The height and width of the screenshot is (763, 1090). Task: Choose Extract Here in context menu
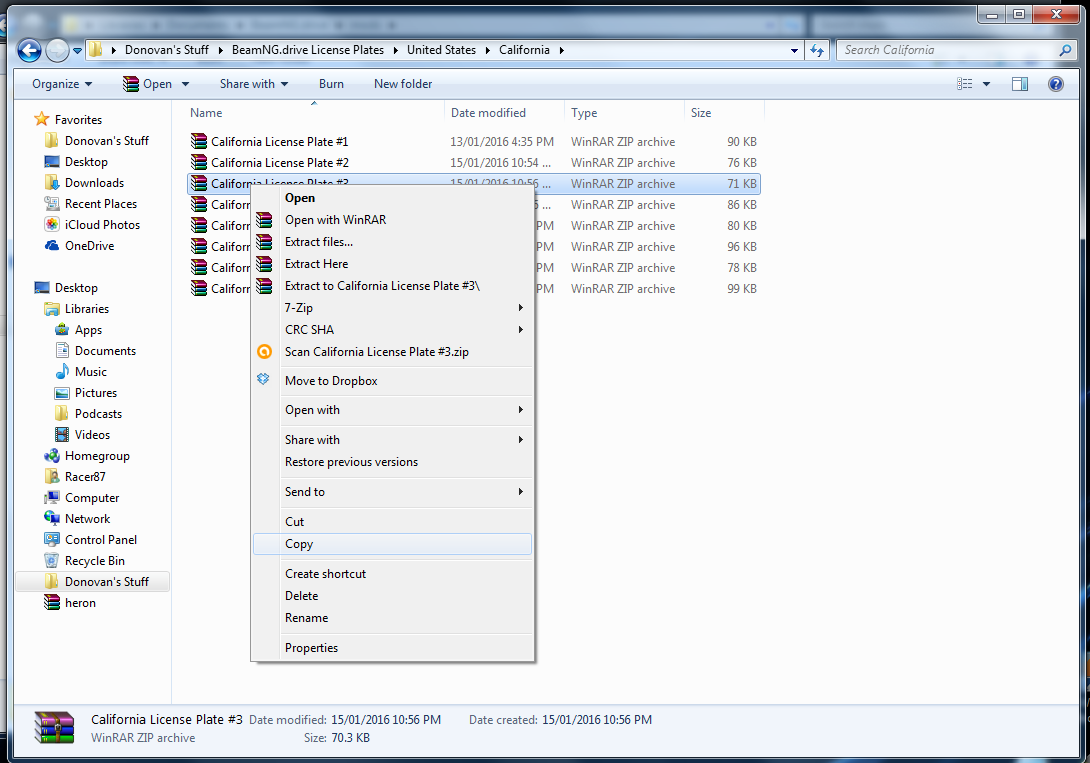point(393,264)
